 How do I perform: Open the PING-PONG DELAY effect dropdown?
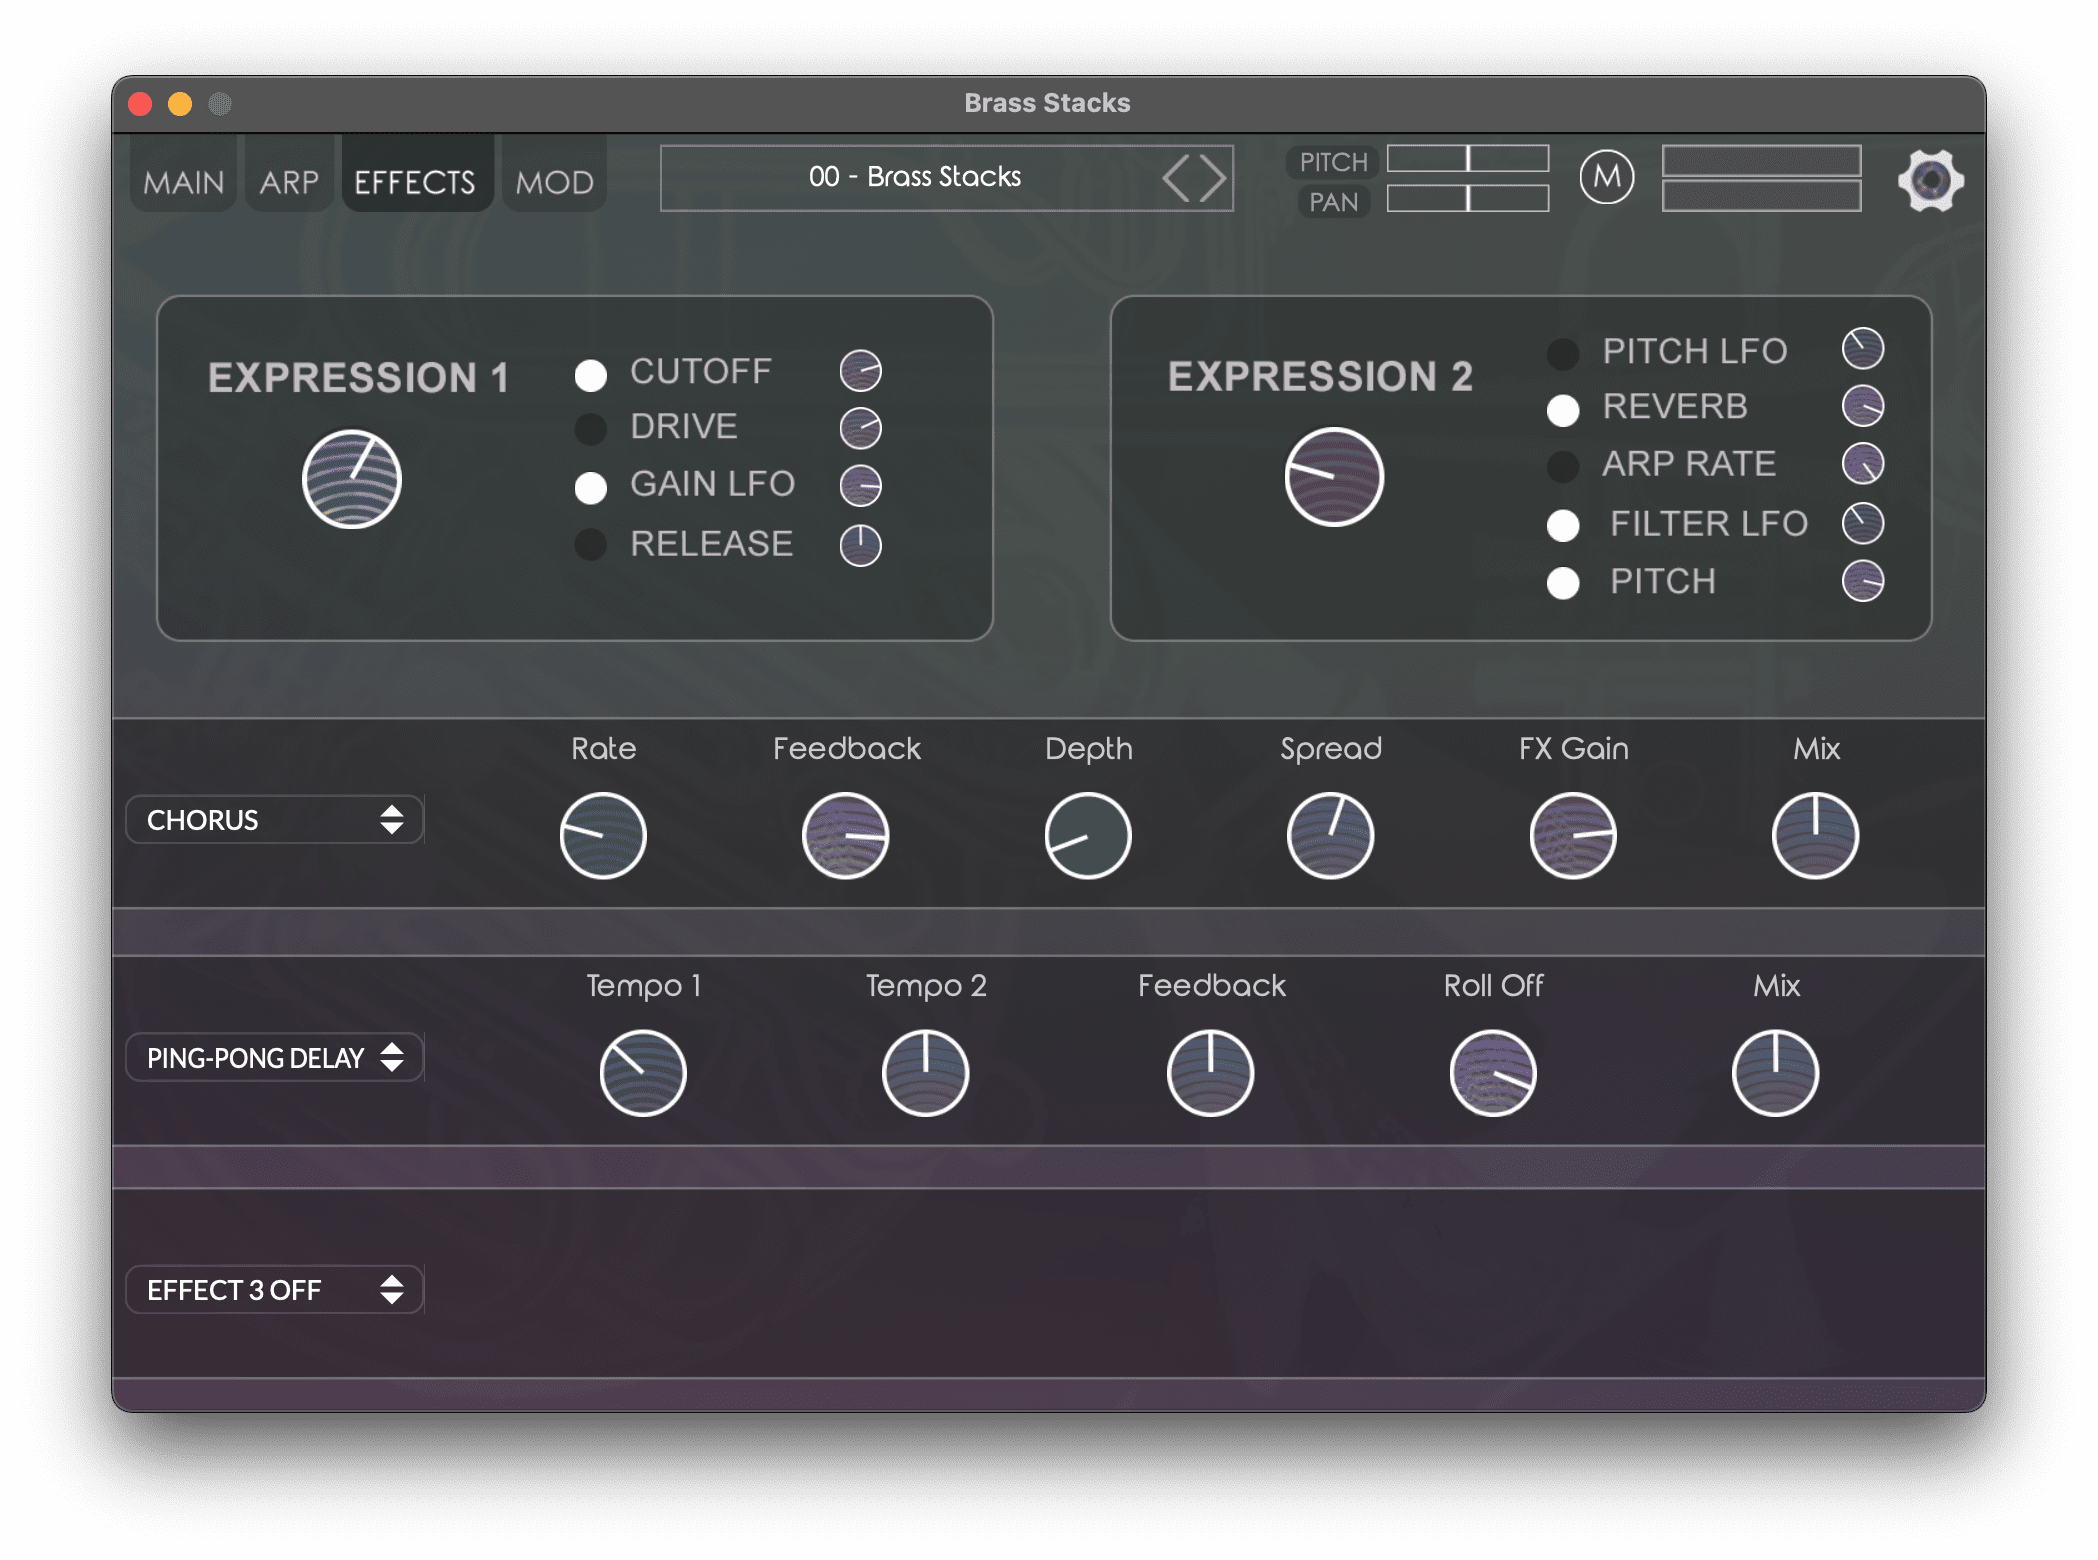coord(274,1058)
